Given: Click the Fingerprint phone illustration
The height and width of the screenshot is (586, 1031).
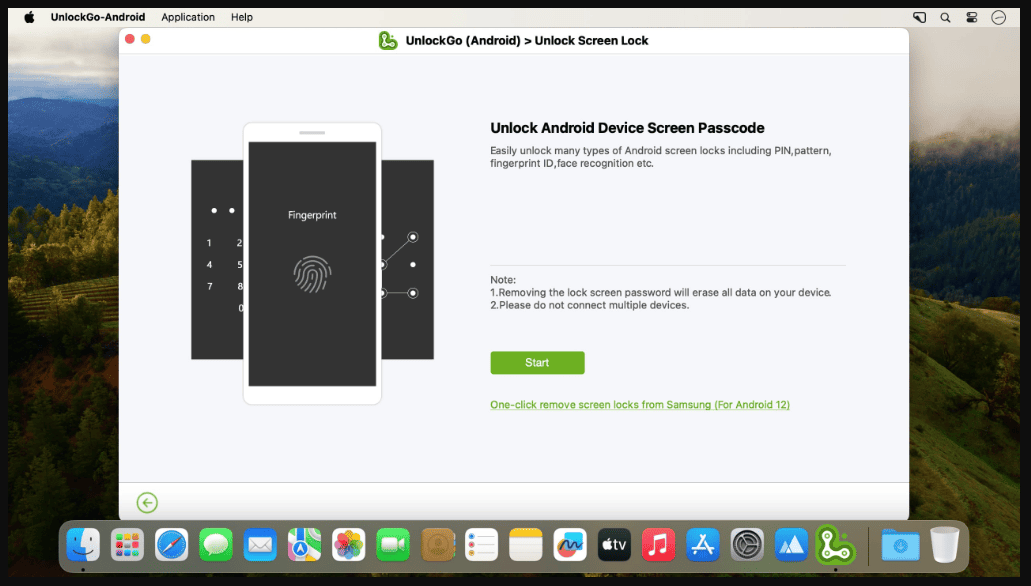Looking at the screenshot, I should pos(312,263).
